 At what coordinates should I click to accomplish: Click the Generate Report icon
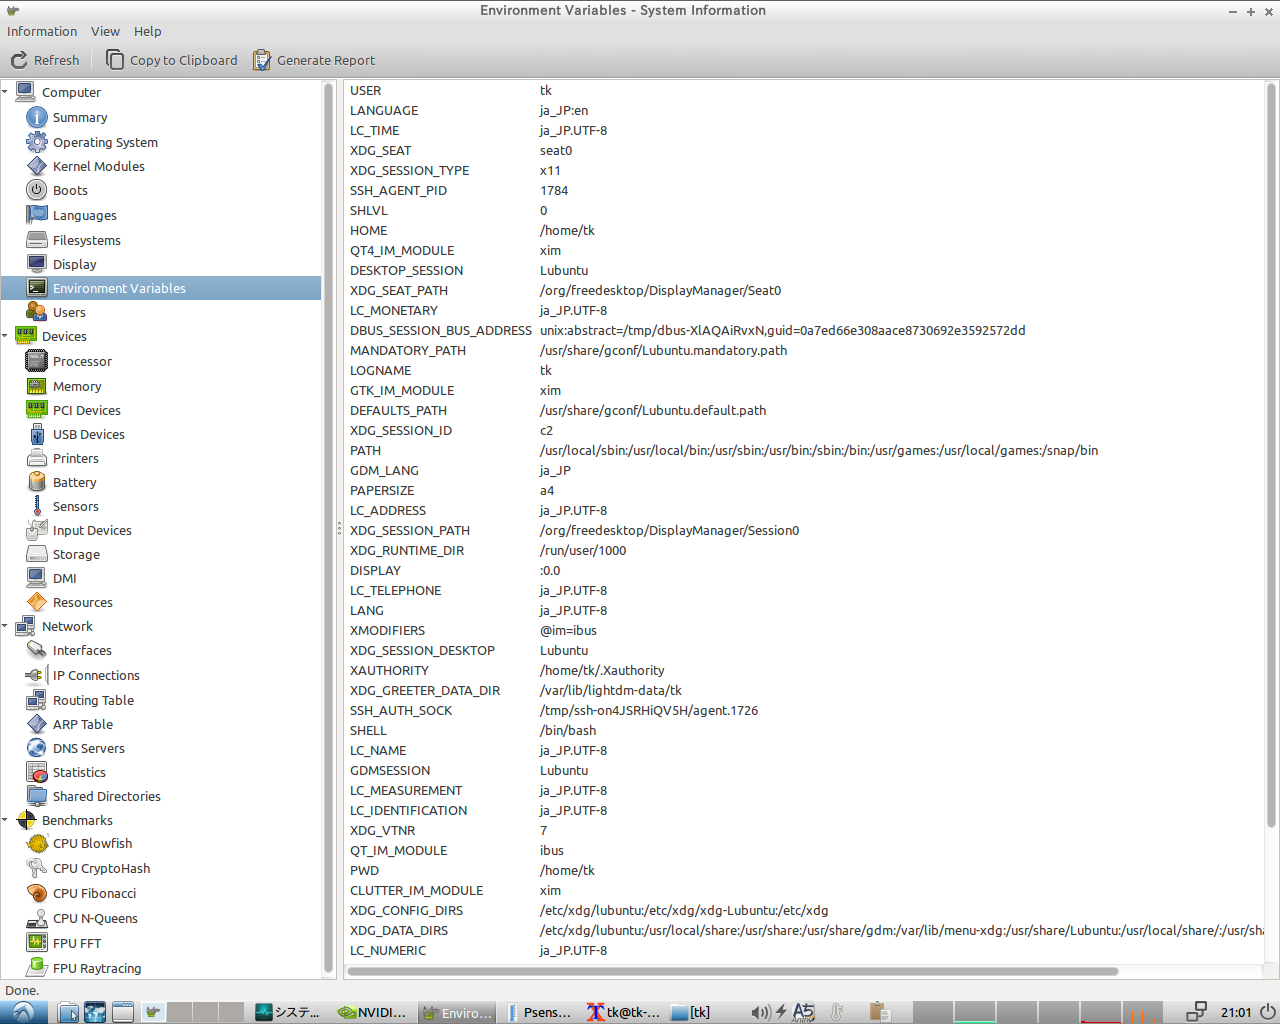[262, 60]
